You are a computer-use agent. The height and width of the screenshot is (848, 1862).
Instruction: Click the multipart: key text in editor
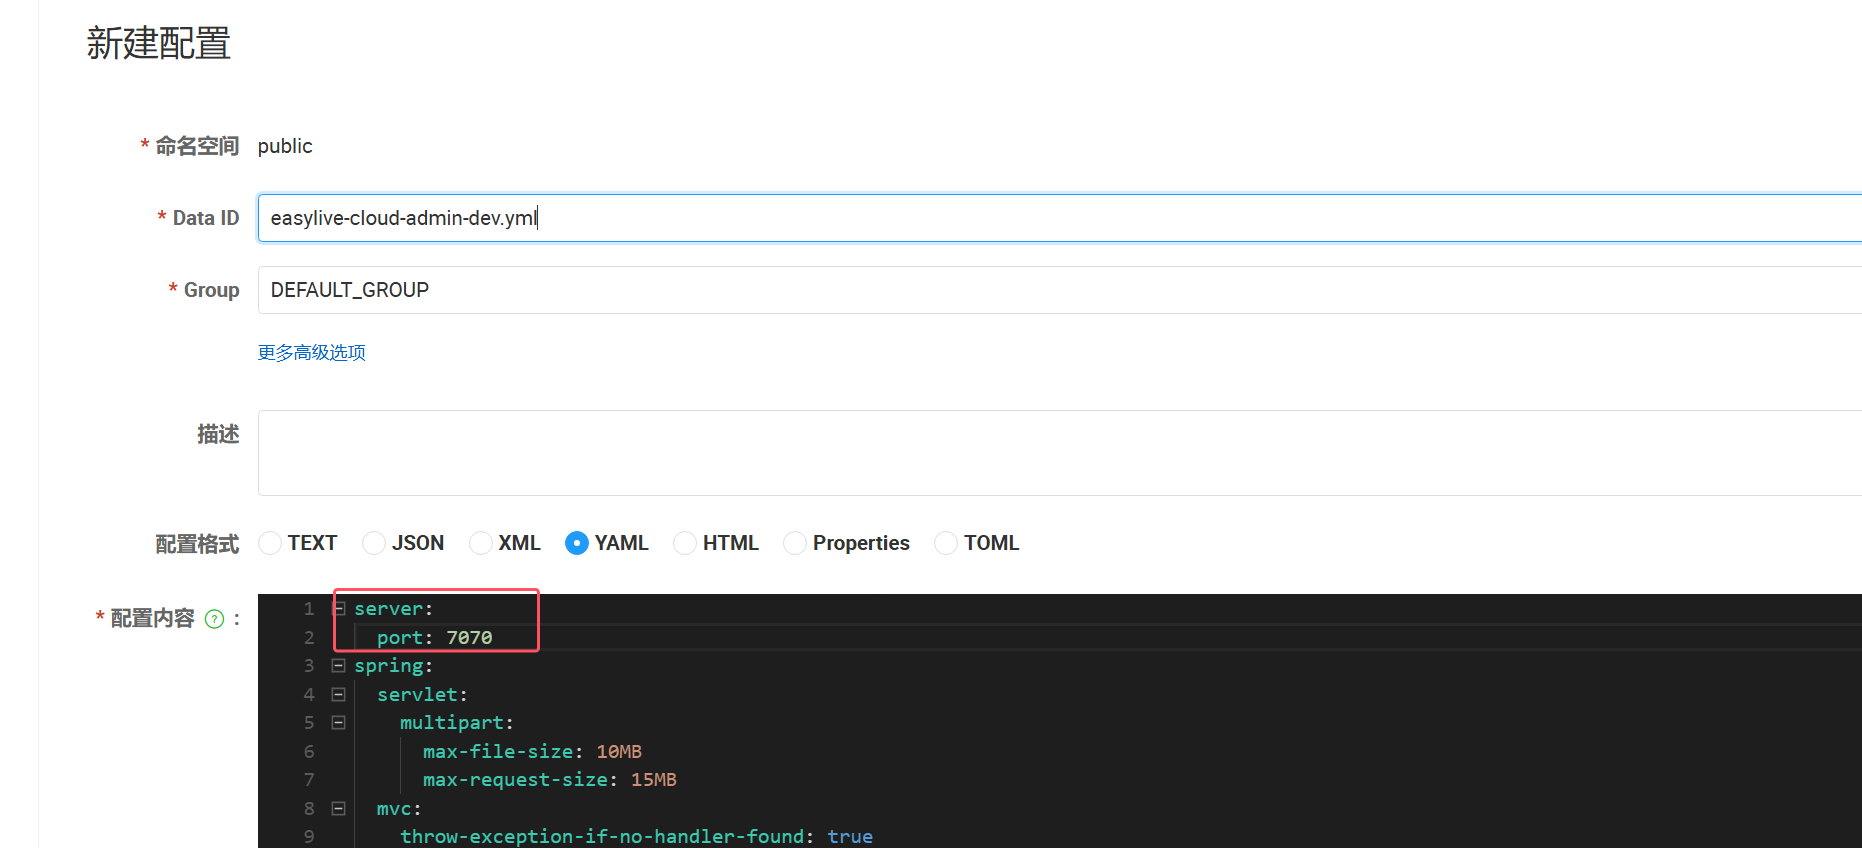(457, 723)
